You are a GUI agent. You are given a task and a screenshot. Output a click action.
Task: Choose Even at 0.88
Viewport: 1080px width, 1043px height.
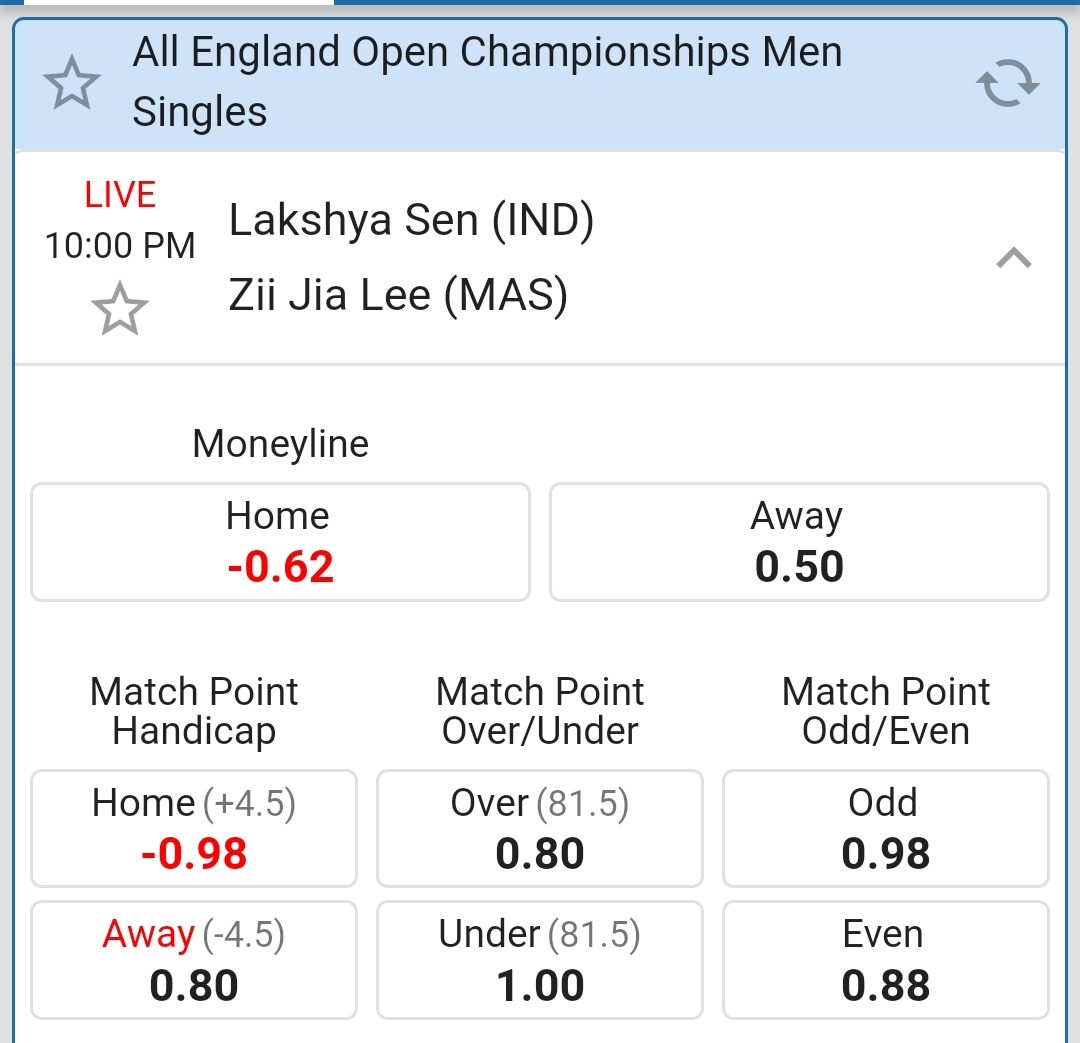(x=885, y=960)
